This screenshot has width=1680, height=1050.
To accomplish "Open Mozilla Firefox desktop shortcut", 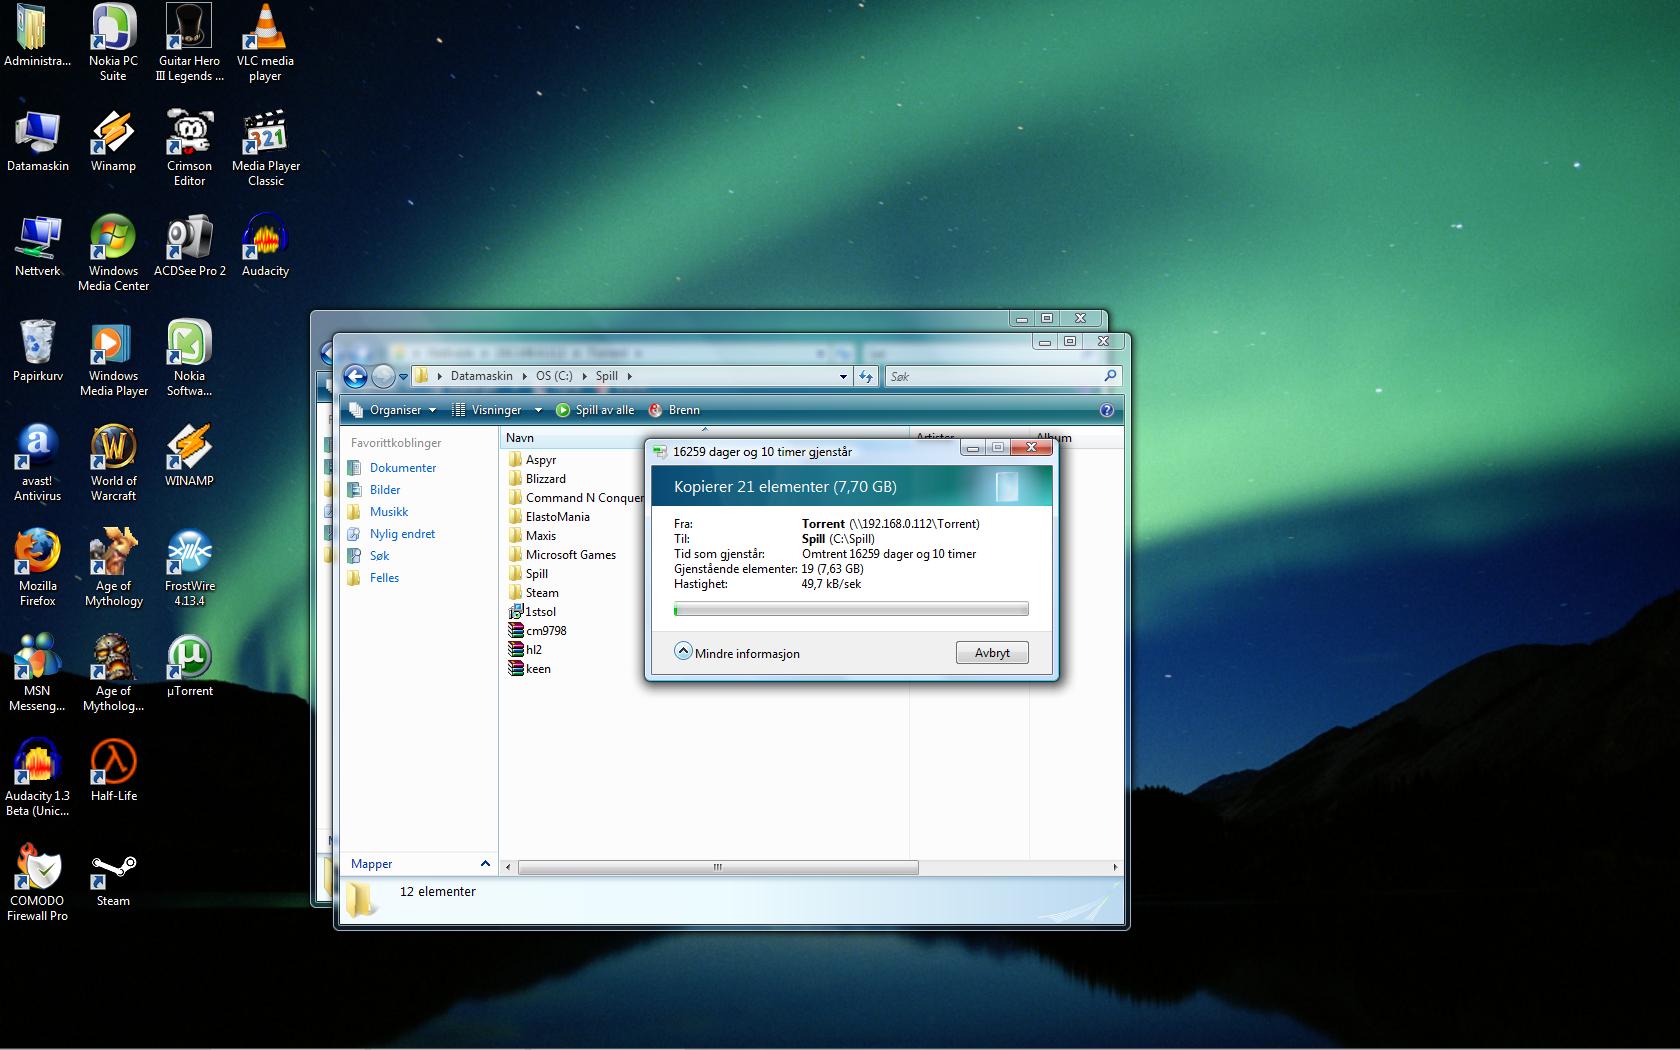I will click(x=38, y=568).
